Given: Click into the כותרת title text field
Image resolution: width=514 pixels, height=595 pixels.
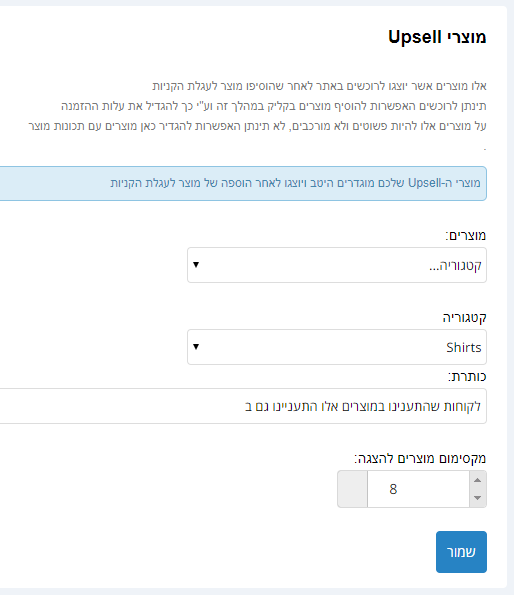Looking at the screenshot, I should (243, 406).
